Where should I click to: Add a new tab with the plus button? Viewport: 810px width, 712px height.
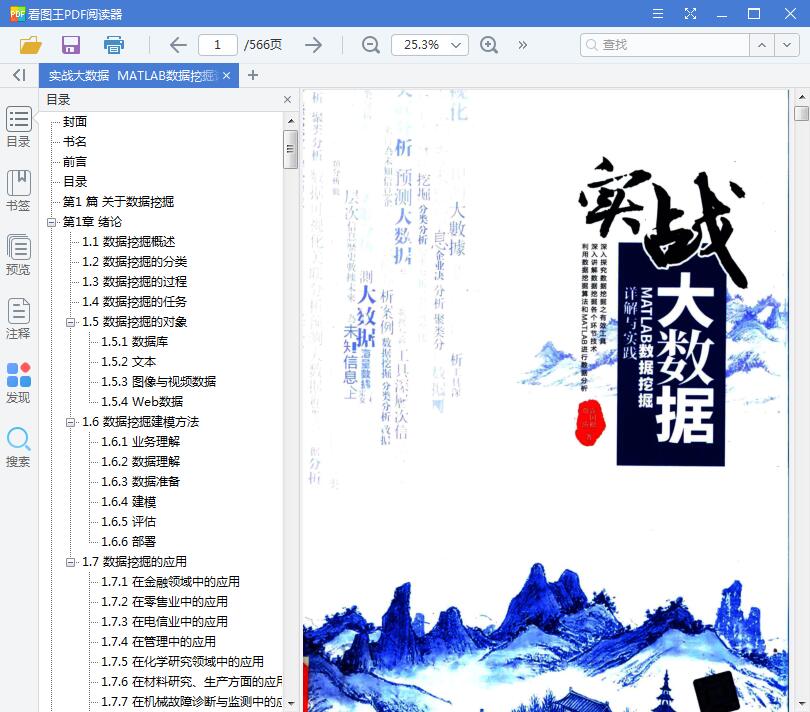(x=253, y=75)
